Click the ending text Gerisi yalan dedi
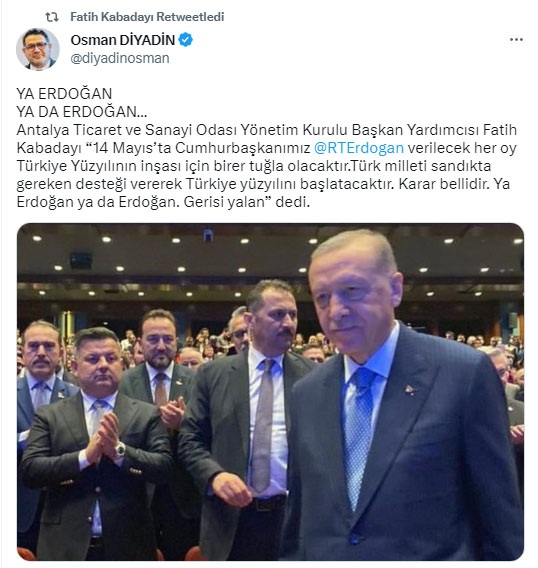This screenshot has height=568, width=538. point(247,202)
